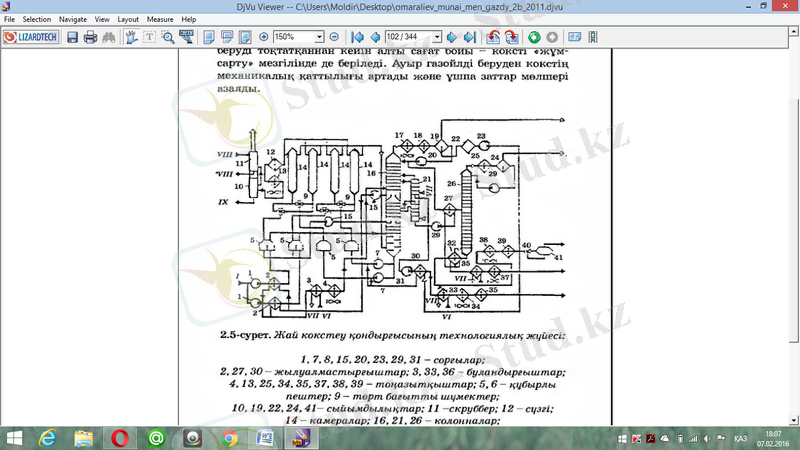Image resolution: width=800 pixels, height=450 pixels.
Task: Choose the magnifier zoom tool
Action: [167, 37]
